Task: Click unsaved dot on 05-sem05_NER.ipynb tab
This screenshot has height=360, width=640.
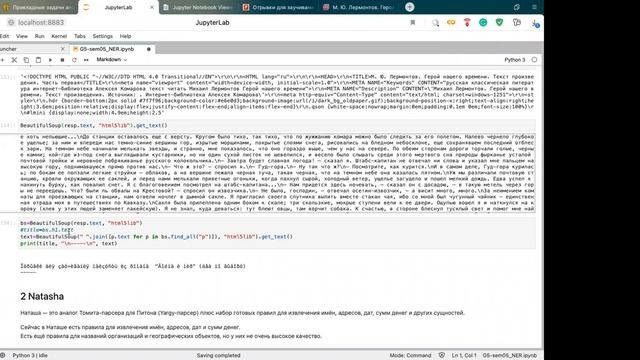Action: [x=149, y=49]
